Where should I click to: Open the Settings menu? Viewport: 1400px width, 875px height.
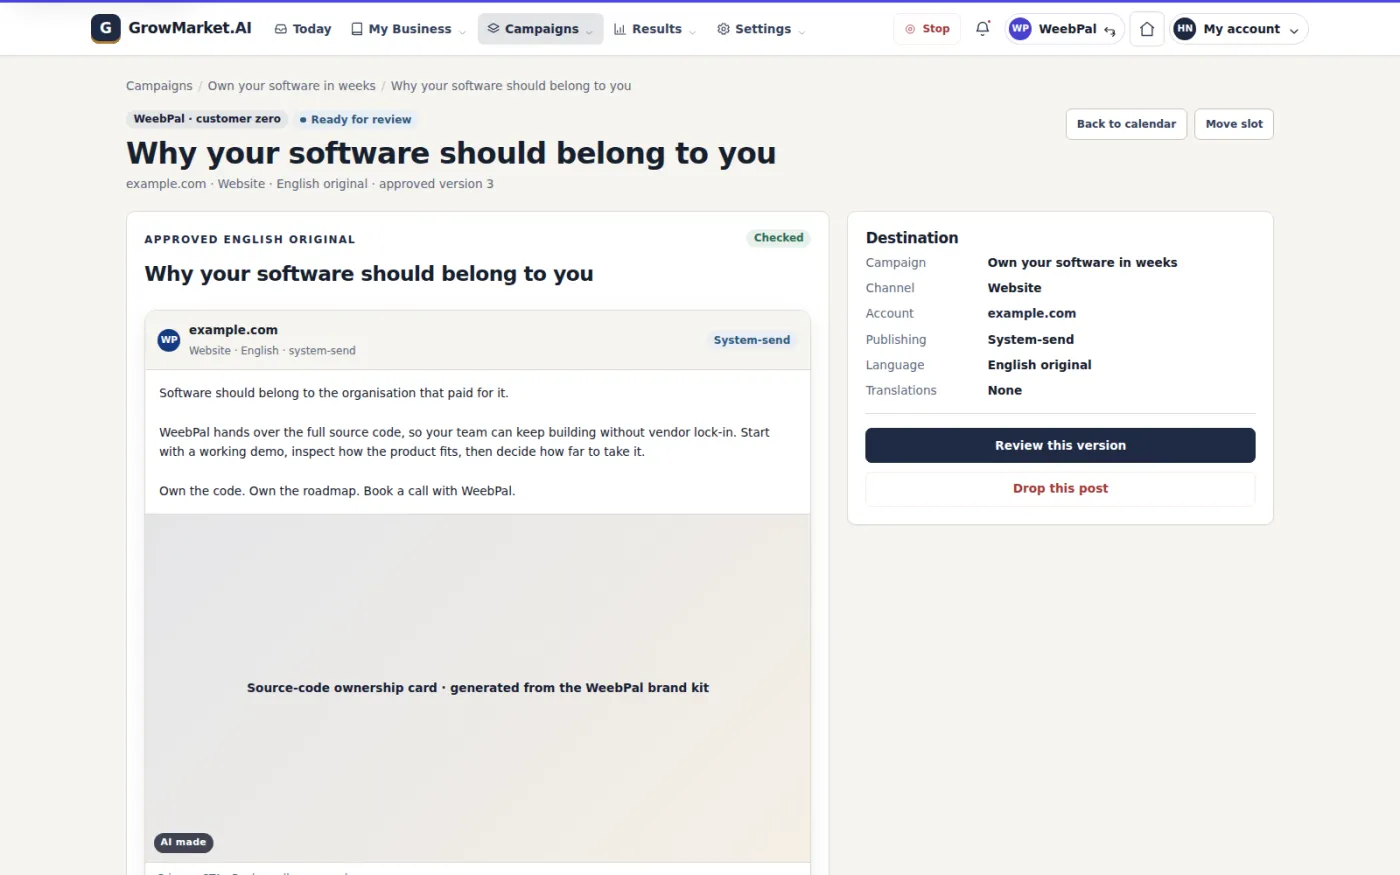pos(762,29)
